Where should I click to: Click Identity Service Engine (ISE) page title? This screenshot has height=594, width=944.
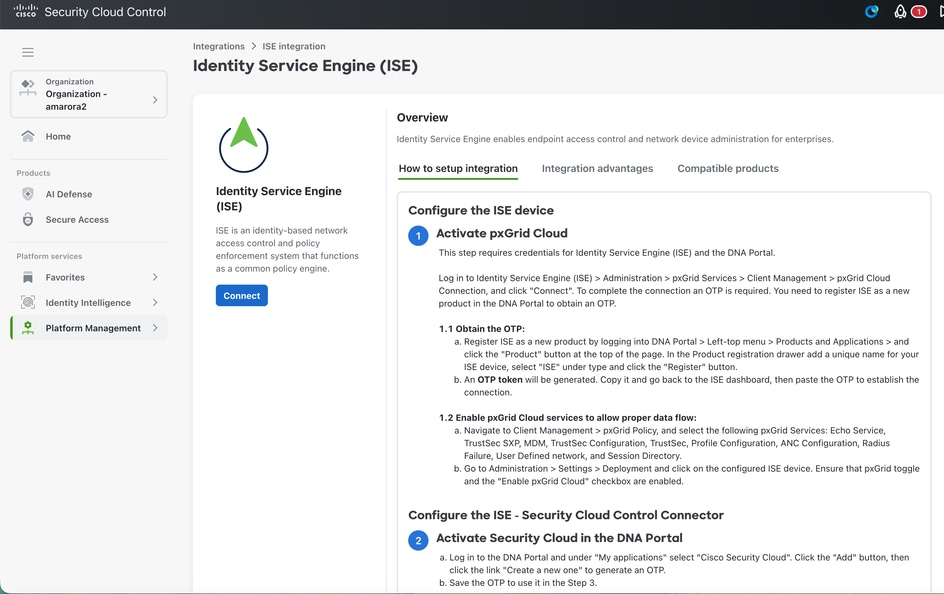(x=305, y=66)
